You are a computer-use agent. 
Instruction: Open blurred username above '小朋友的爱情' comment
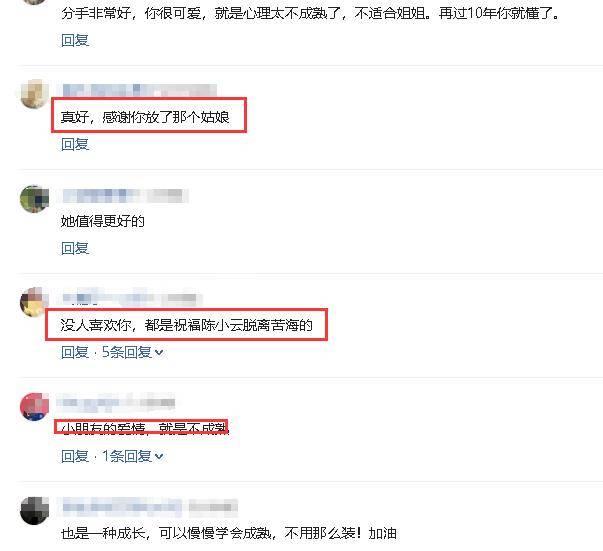tap(116, 403)
